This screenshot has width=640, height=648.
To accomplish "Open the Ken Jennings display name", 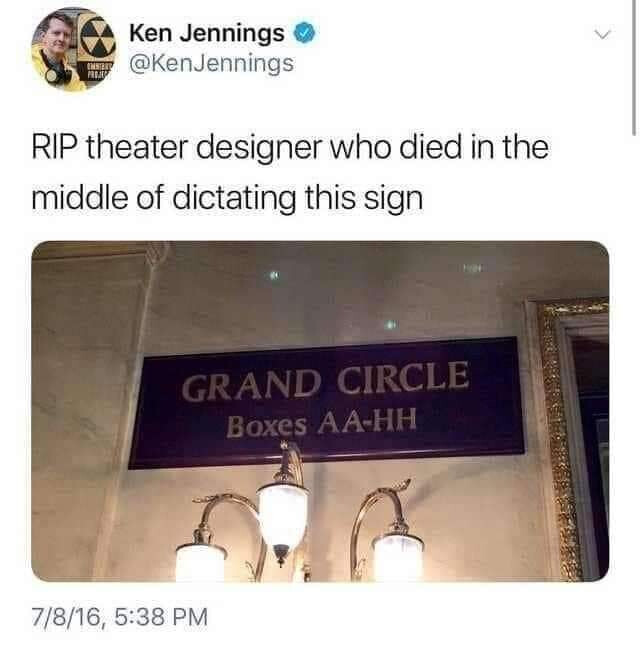I will point(207,33).
